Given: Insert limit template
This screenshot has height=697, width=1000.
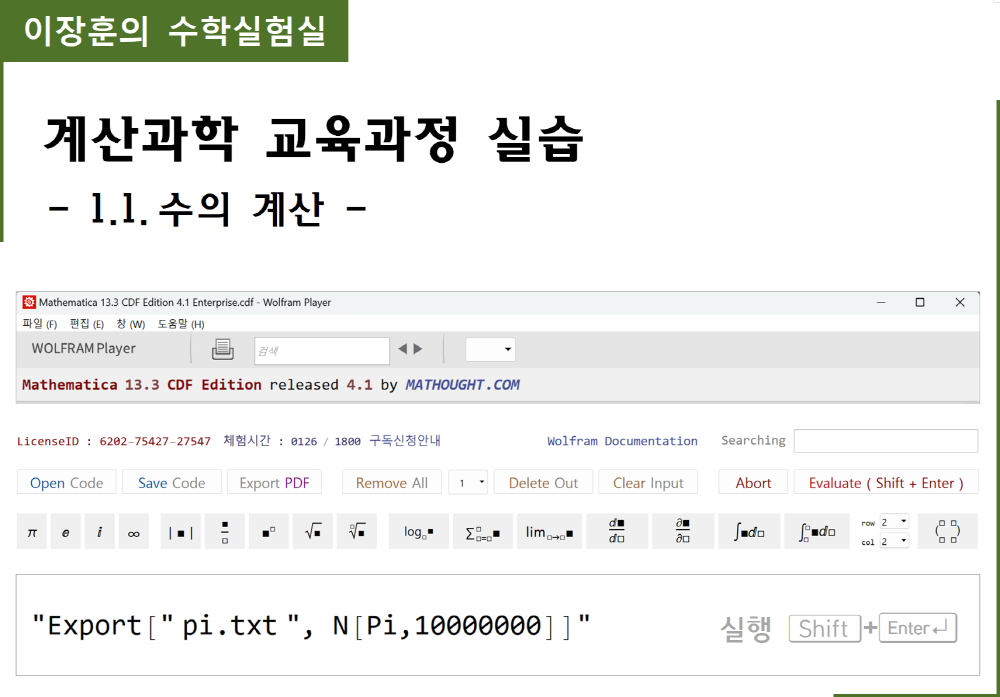Looking at the screenshot, I should pyautogui.click(x=549, y=532).
